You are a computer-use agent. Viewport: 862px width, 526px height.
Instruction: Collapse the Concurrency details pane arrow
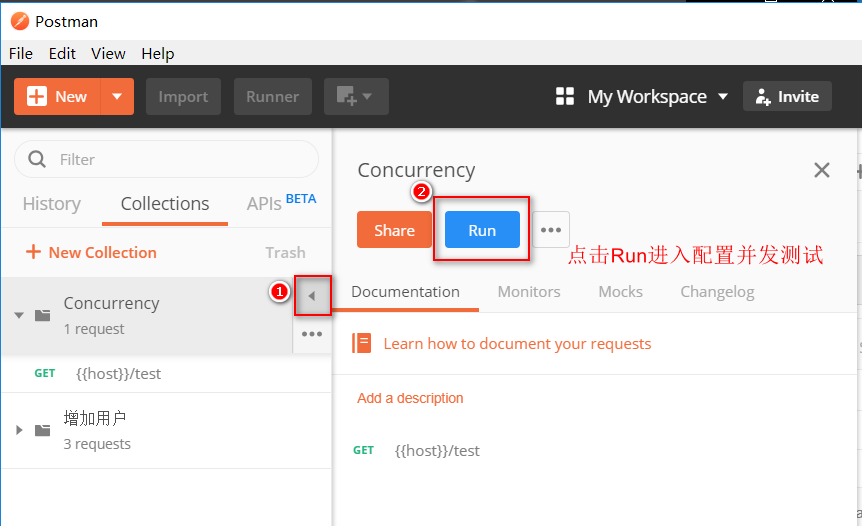pyautogui.click(x=312, y=296)
